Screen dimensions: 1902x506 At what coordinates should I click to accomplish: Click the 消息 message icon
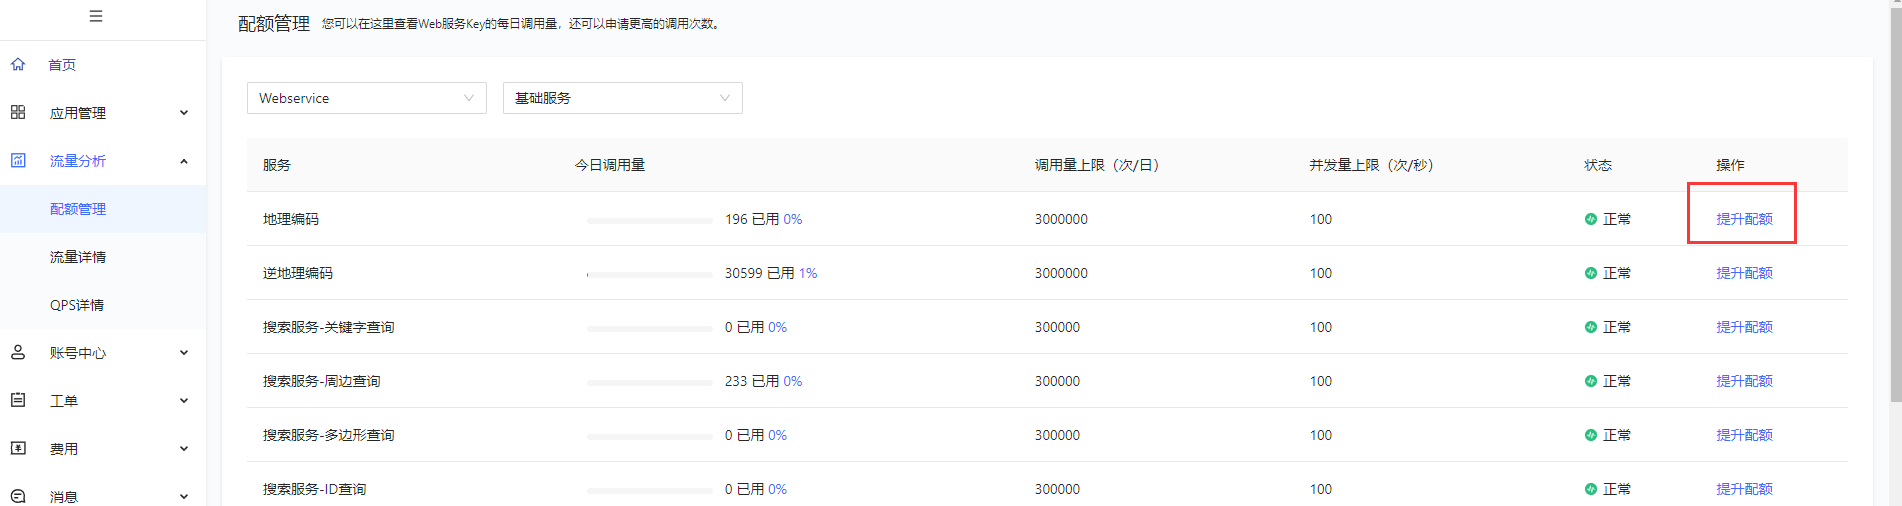18,496
